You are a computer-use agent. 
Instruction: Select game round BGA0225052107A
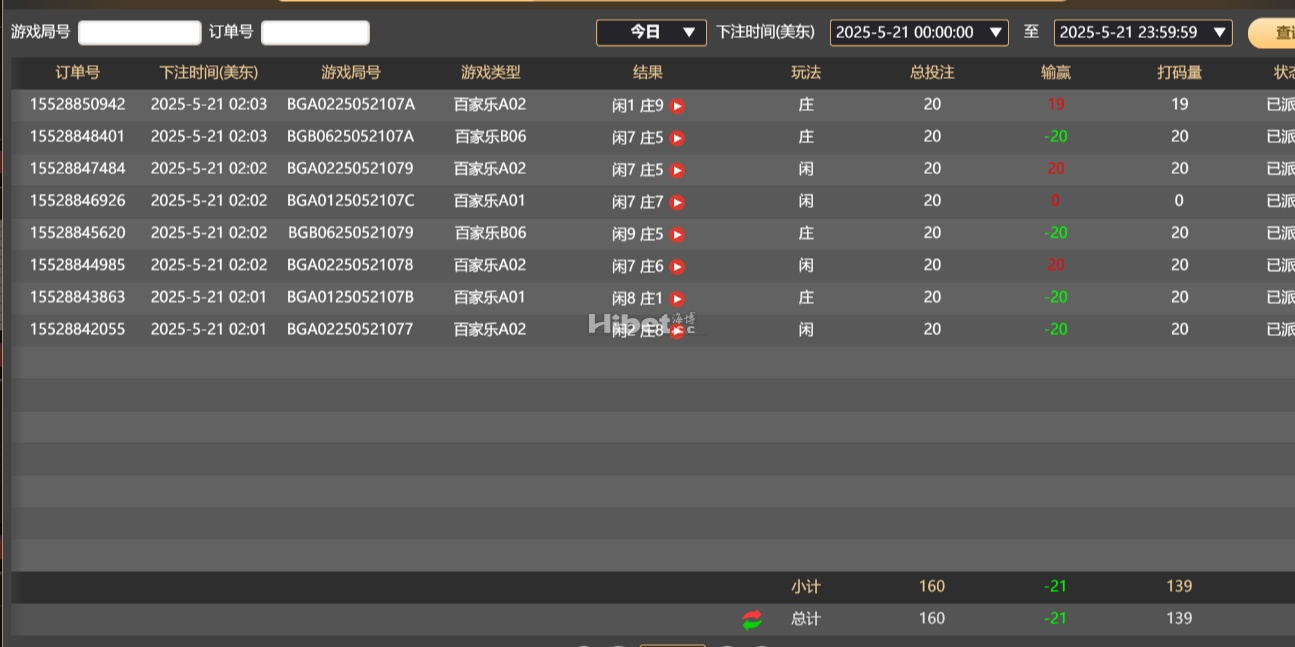pyautogui.click(x=350, y=105)
